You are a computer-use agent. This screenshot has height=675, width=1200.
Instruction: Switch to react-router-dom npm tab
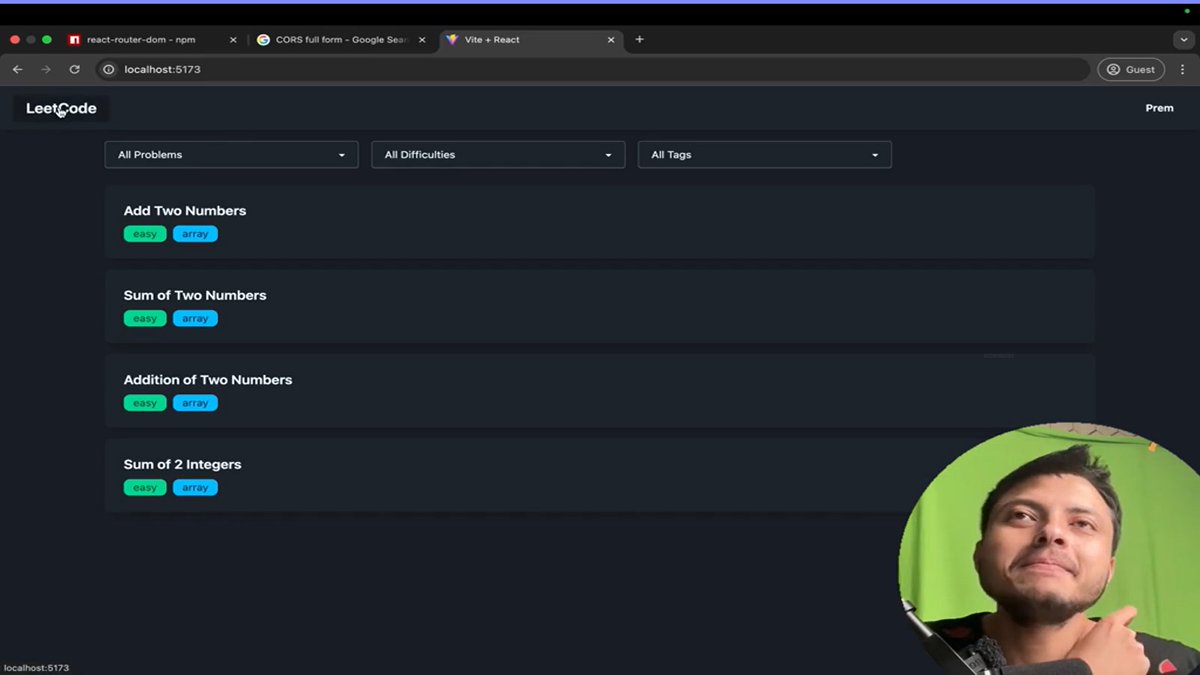pyautogui.click(x=153, y=40)
